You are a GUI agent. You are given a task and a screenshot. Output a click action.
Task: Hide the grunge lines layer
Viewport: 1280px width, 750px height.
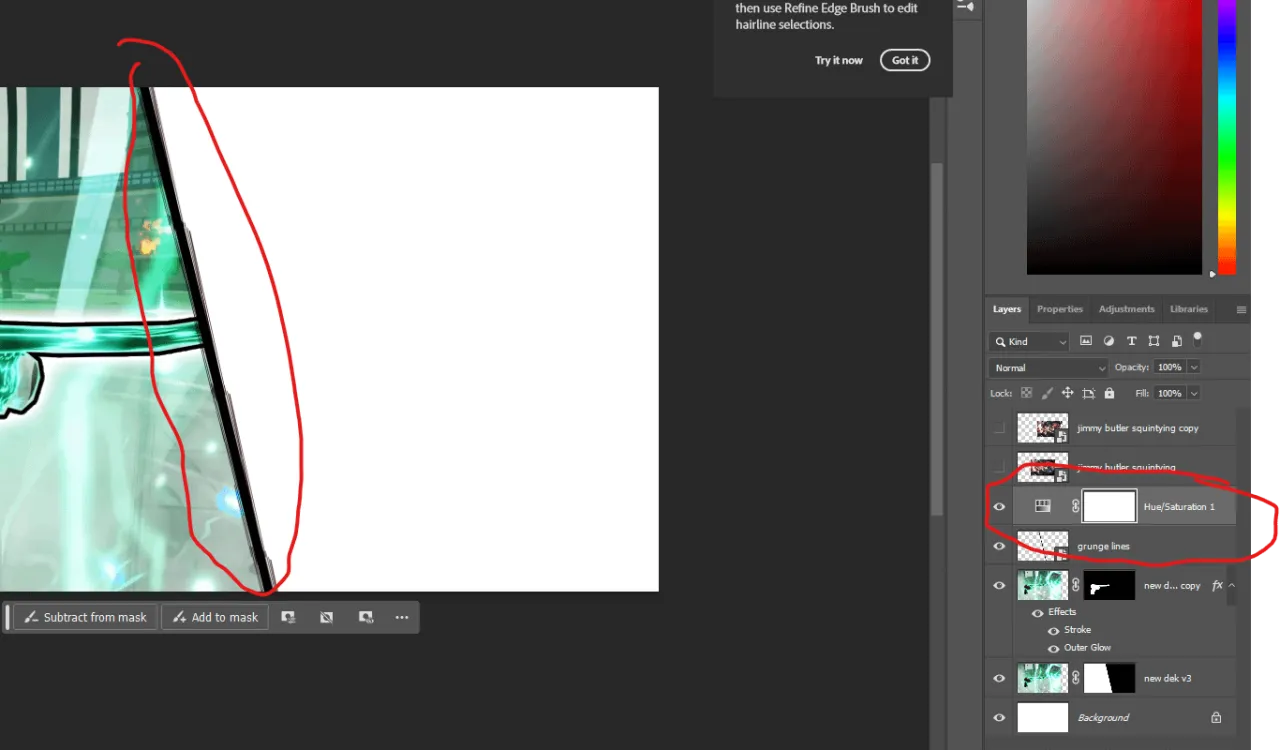[999, 546]
